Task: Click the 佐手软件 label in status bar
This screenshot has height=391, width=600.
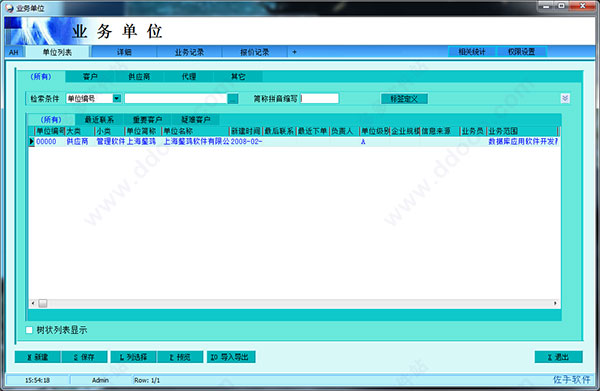Action: [x=571, y=380]
